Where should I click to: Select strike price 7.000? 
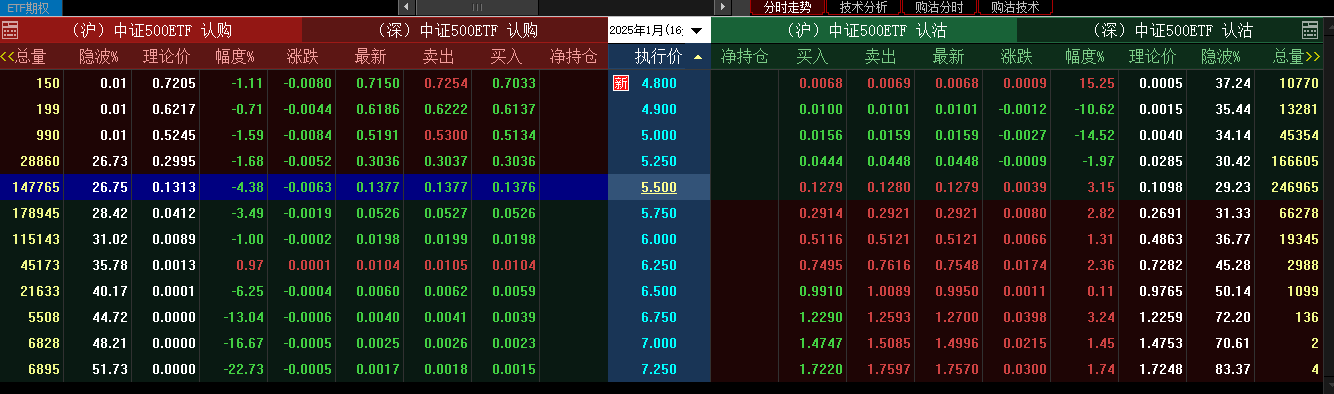[x=658, y=343]
